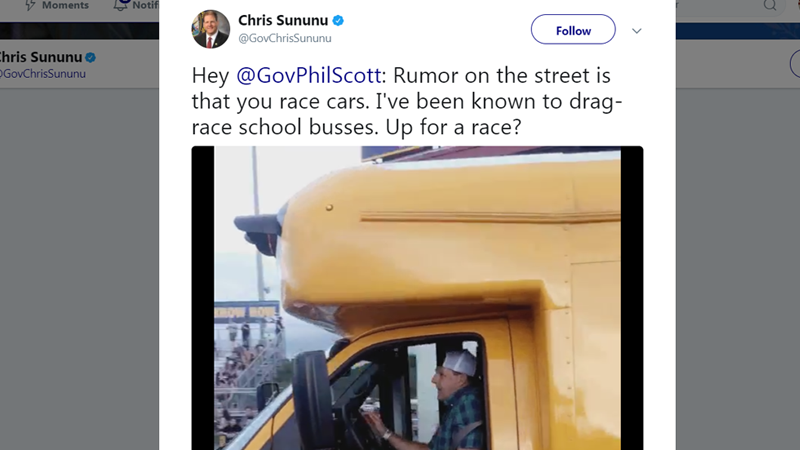This screenshot has width=800, height=450.
Task: Open the Moments lightning bolt icon
Action: [x=31, y=5]
